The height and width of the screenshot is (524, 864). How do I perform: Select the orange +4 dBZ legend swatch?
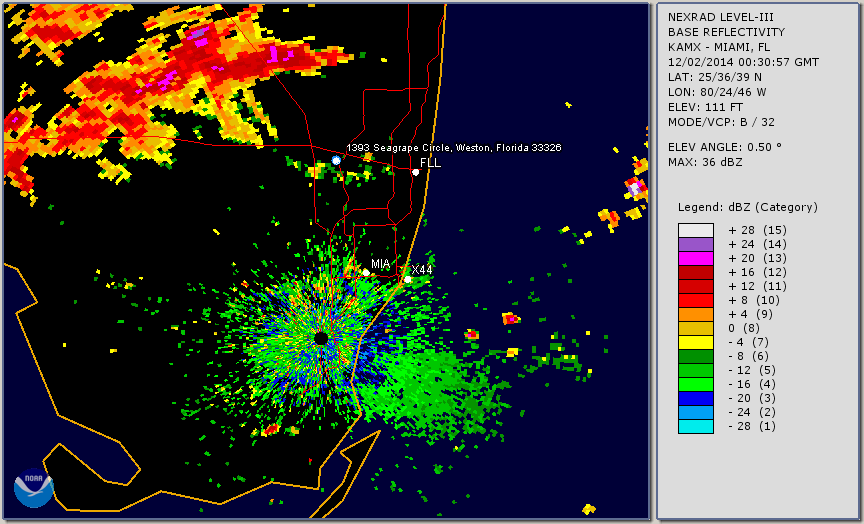(696, 315)
